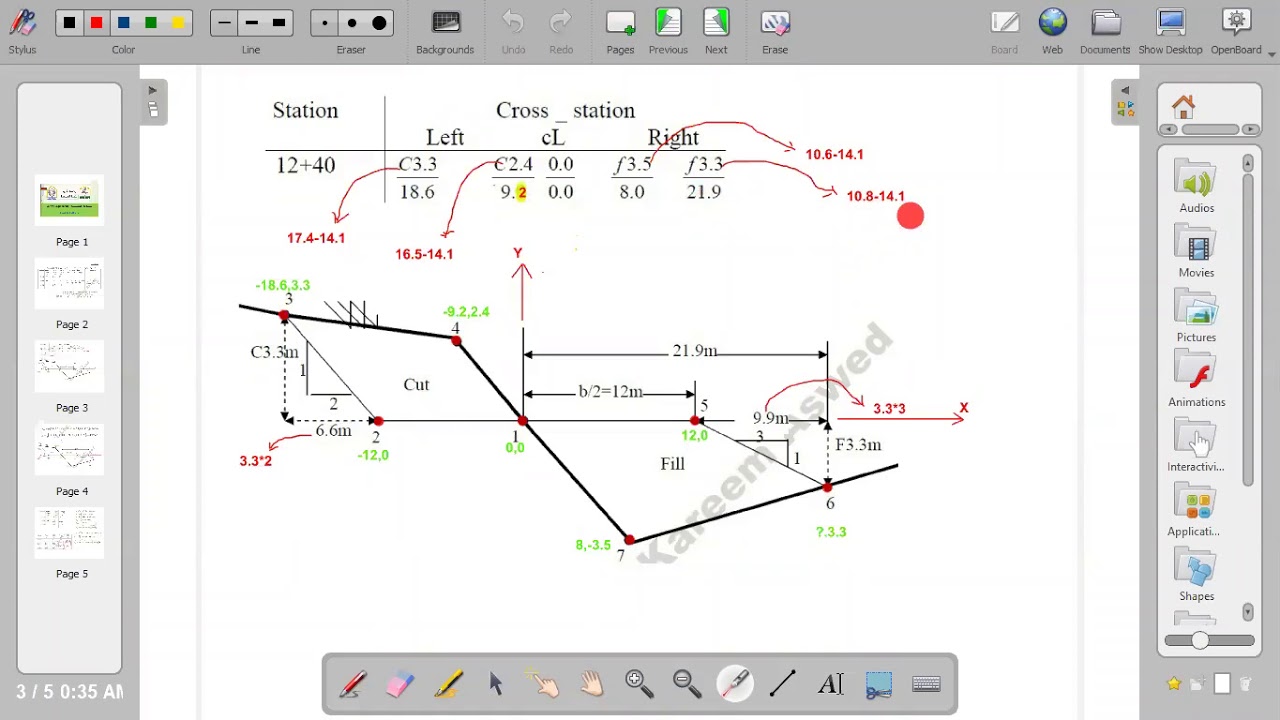Select the thinnest line width
Image resolution: width=1280 pixels, height=720 pixels.
(224, 23)
